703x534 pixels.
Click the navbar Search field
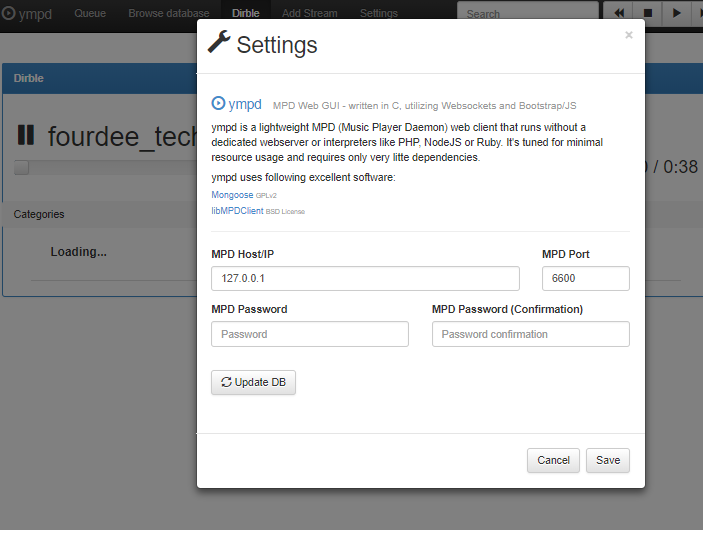(528, 13)
